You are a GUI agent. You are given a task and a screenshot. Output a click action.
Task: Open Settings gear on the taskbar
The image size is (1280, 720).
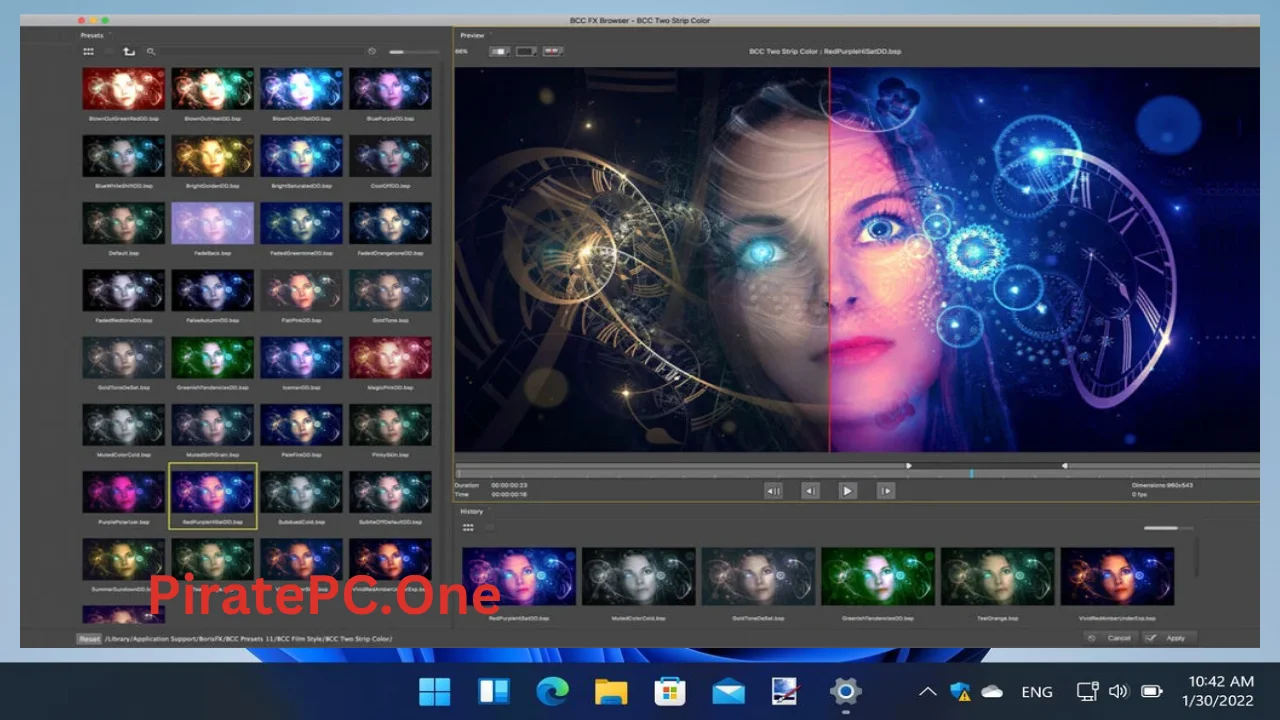pos(845,691)
